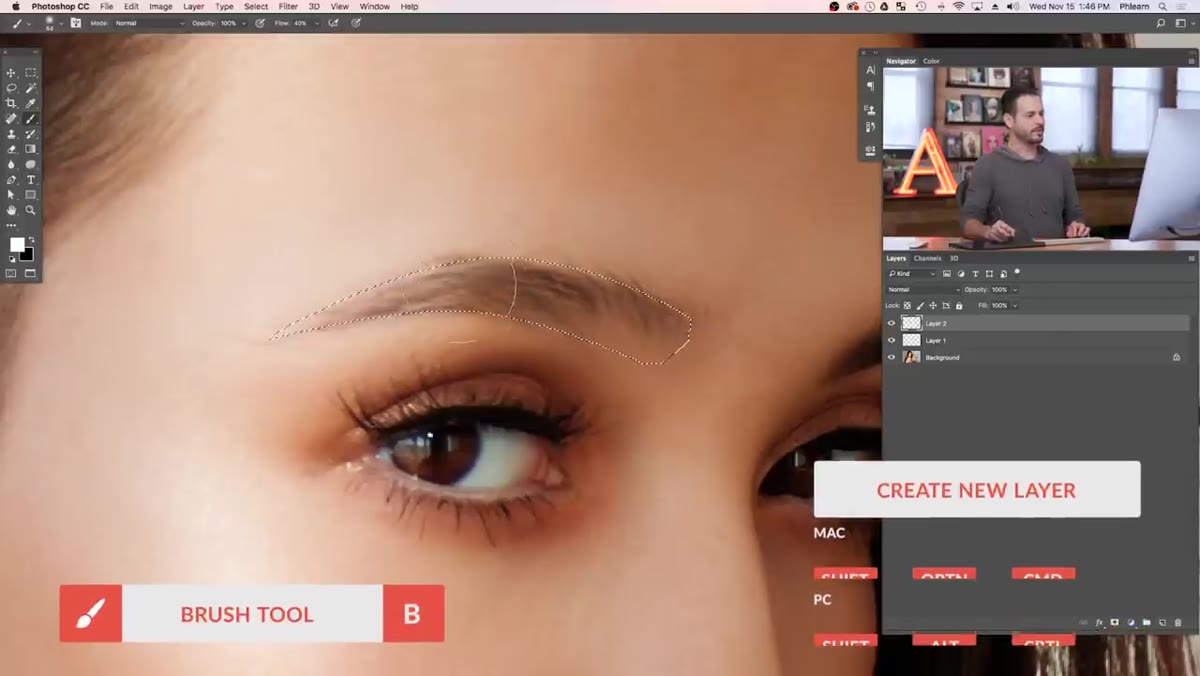Toggle pixel layer filter in Layers panel
Image resolution: width=1200 pixels, height=676 pixels.
(947, 273)
